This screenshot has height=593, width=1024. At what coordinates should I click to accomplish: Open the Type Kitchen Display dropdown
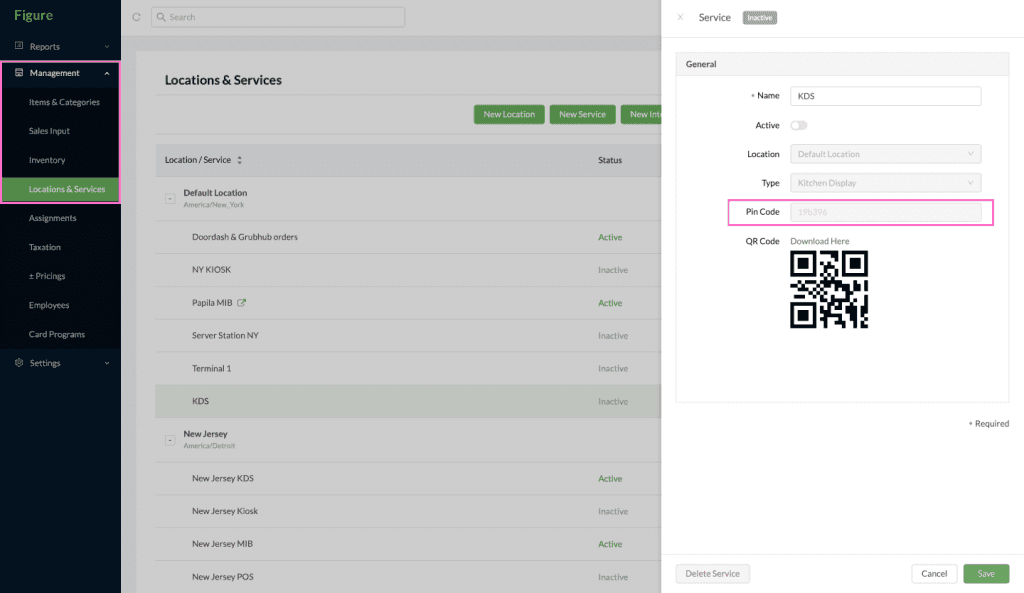[x=886, y=183]
